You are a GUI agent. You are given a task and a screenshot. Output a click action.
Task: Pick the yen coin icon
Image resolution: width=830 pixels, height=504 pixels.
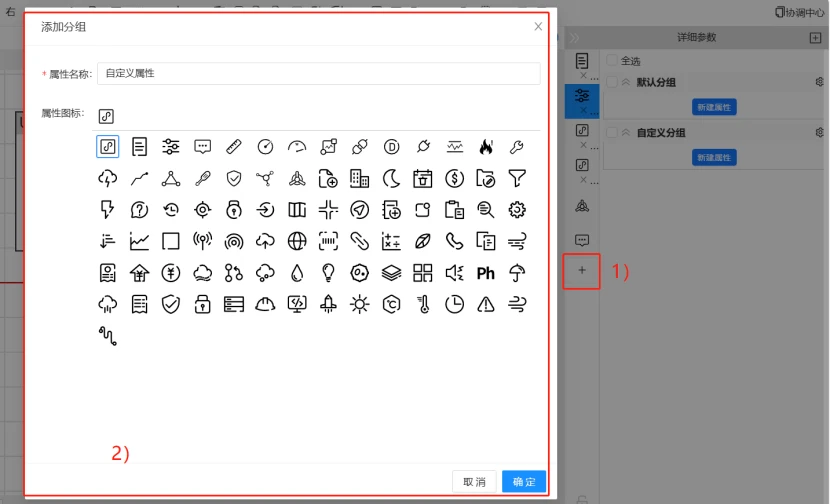point(170,273)
